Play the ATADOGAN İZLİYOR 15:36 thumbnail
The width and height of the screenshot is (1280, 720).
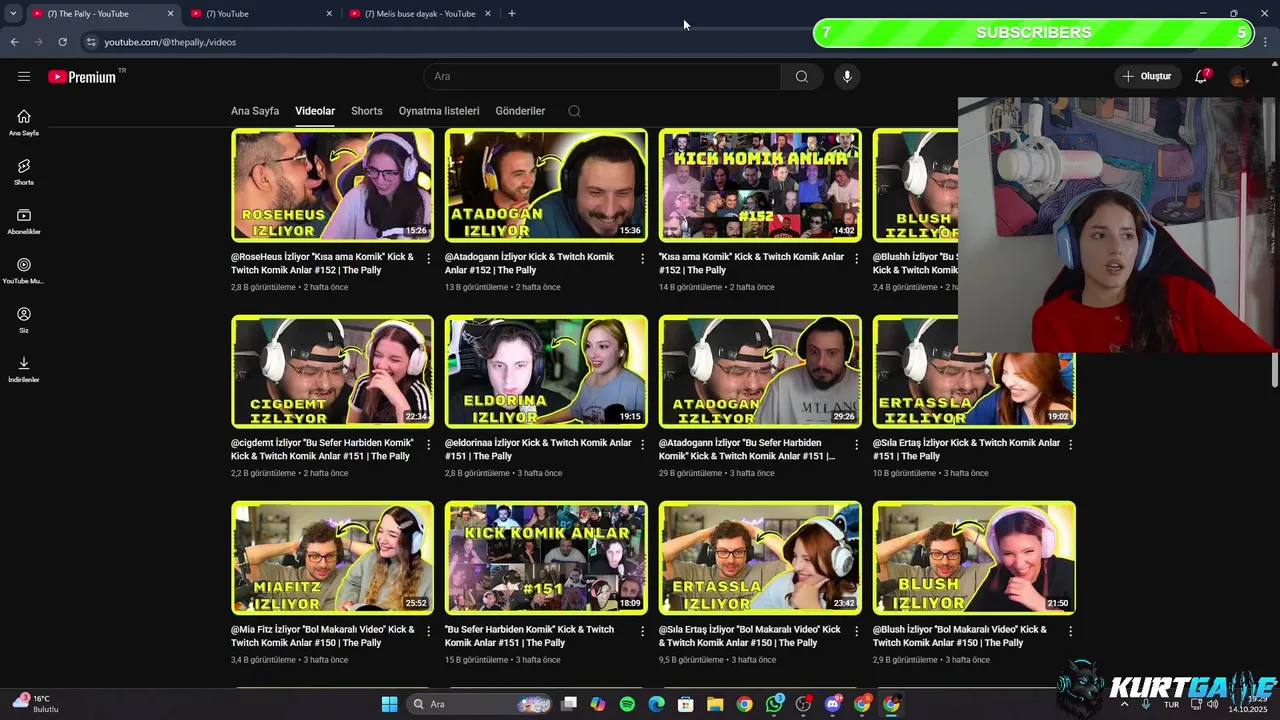(546, 185)
